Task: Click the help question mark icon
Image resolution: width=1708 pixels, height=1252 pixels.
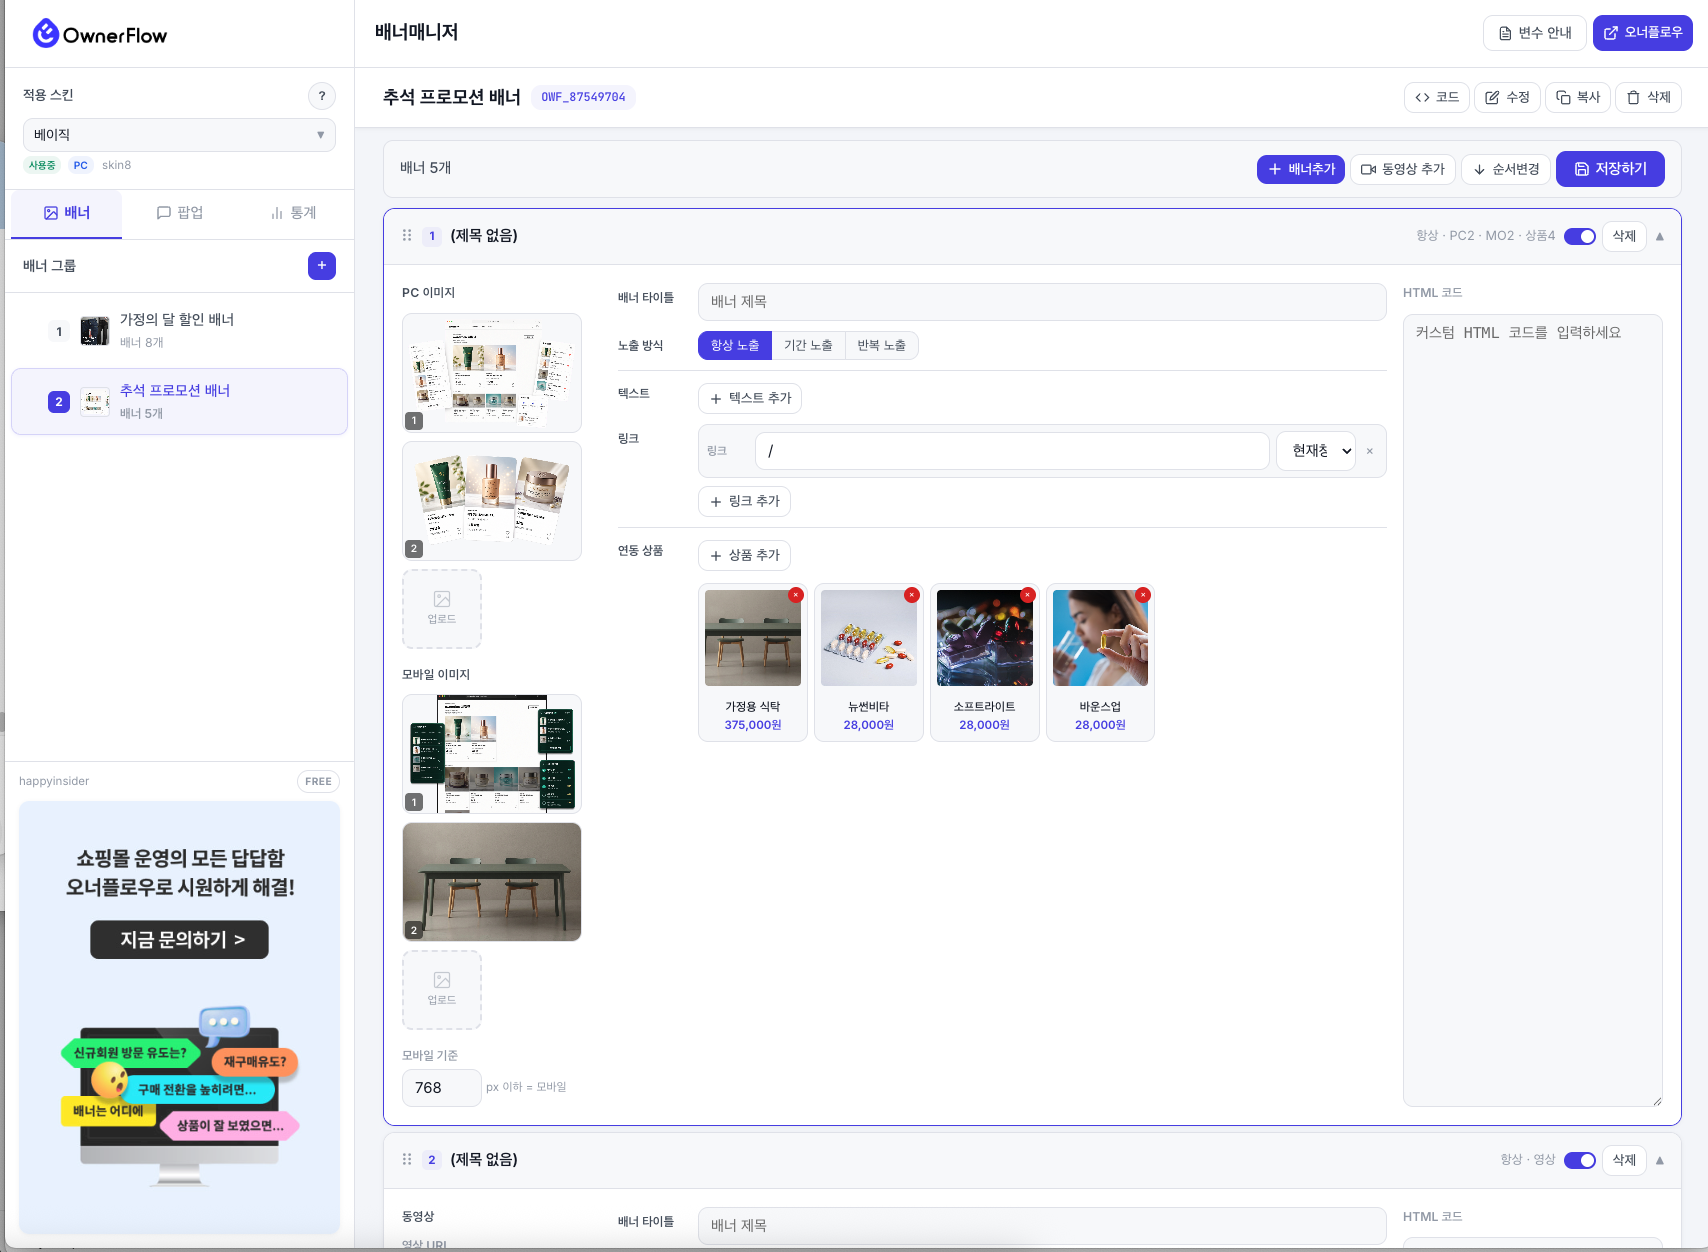Action: [x=321, y=96]
